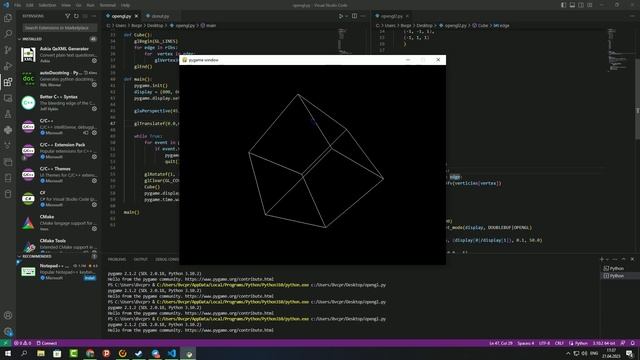
Task: Open the File menu
Action: (17, 5)
